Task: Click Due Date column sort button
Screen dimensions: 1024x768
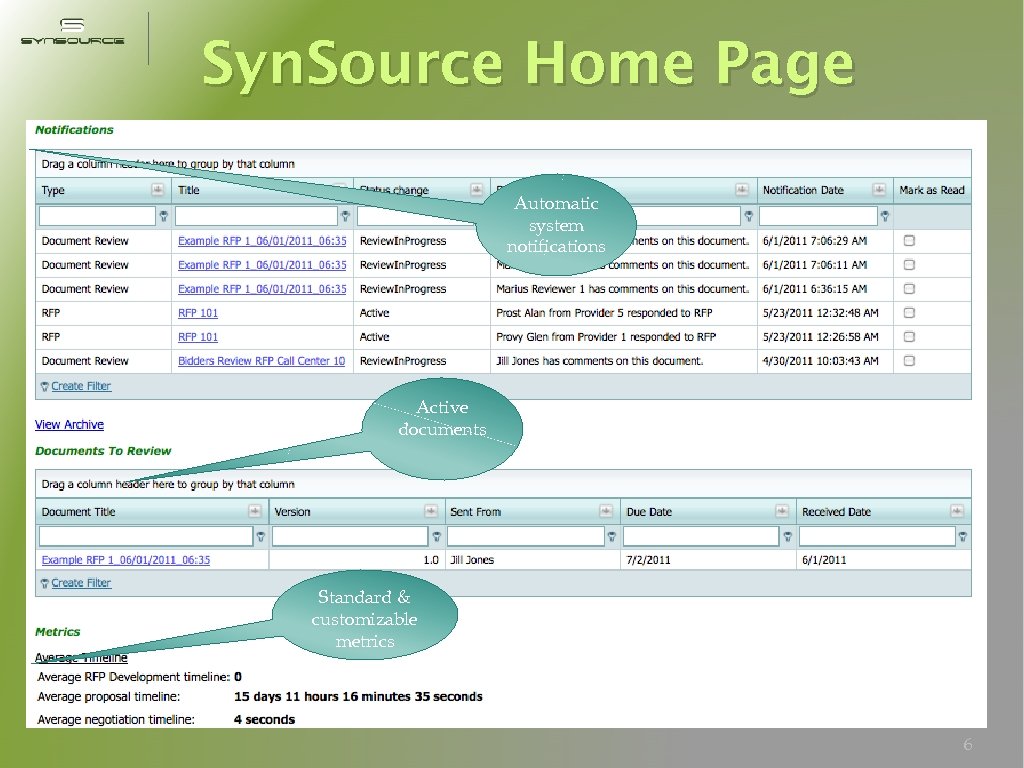Action: tap(782, 511)
